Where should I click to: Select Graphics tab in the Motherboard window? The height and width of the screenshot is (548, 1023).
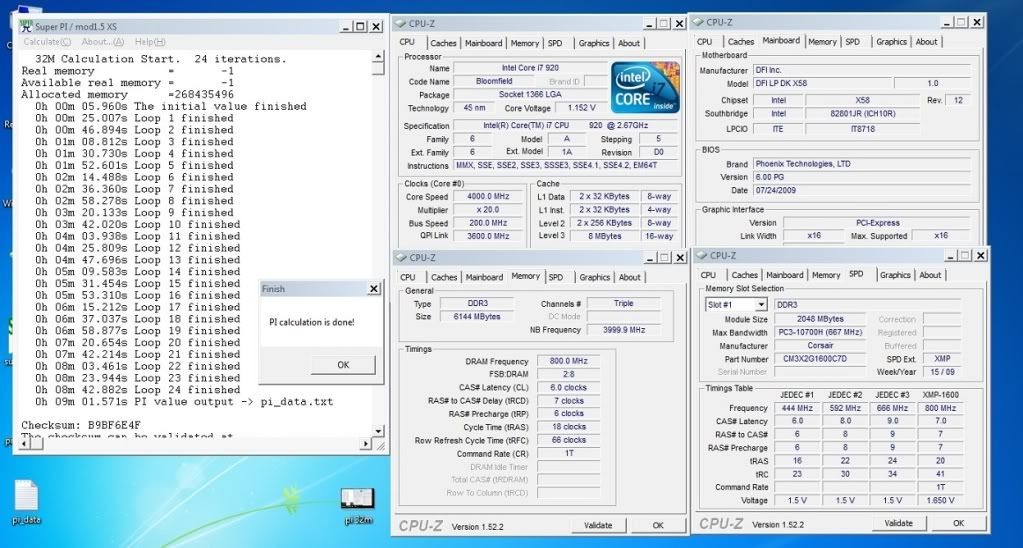tap(891, 42)
